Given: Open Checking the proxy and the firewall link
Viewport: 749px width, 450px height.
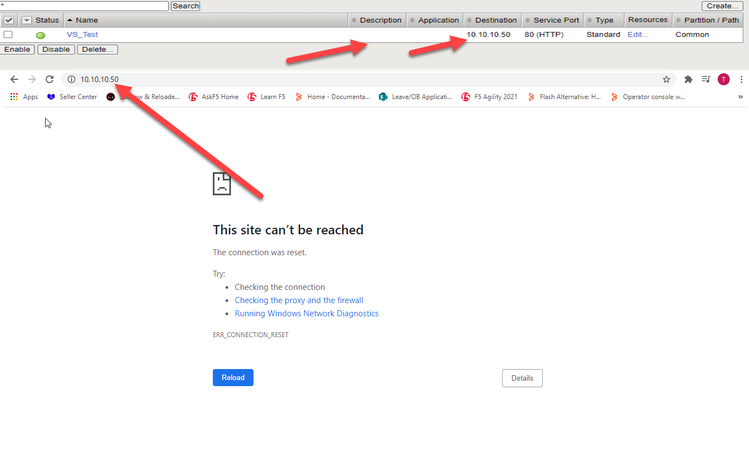Looking at the screenshot, I should click(299, 300).
